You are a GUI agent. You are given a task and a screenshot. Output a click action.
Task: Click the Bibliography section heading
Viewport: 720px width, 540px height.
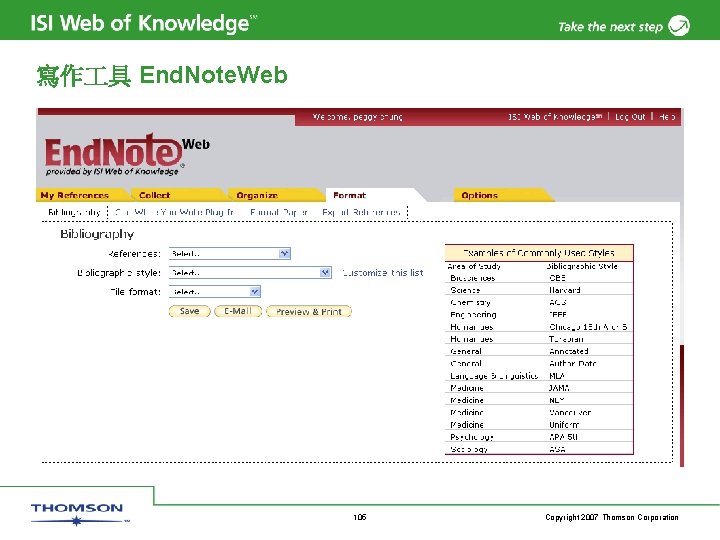pos(97,234)
